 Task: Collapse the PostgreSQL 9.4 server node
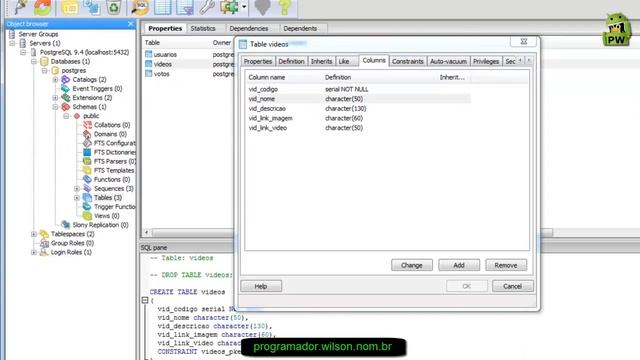click(x=23, y=52)
